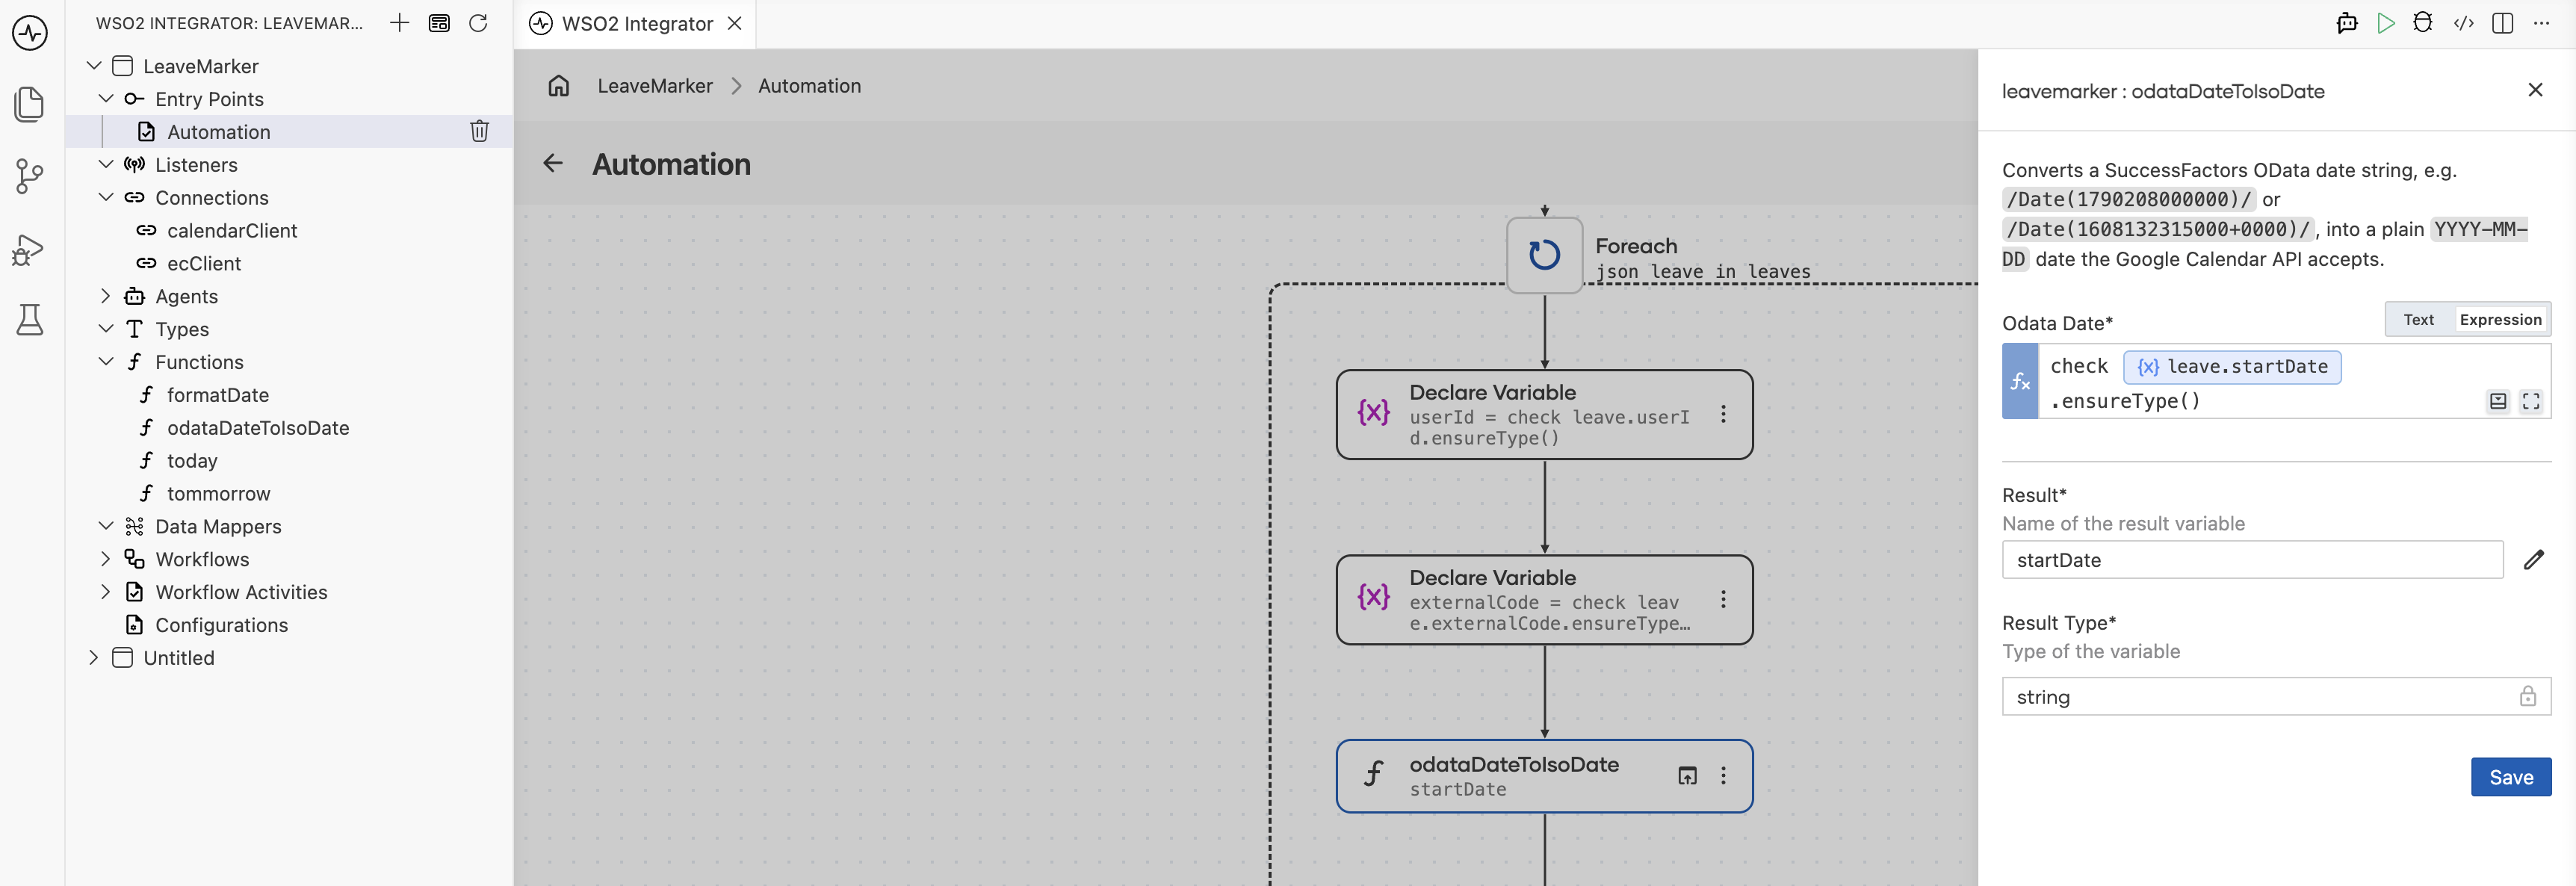Close the odataDateToIsoDate side panel
This screenshot has width=2576, height=886.
2534,90
